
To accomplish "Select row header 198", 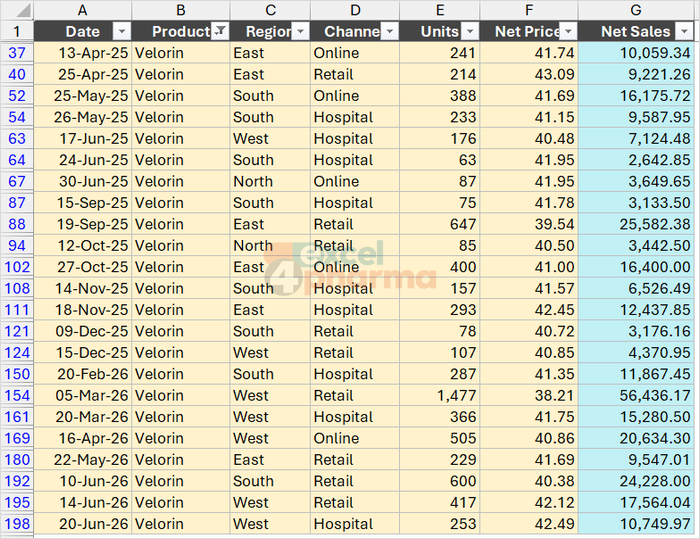I will coord(17,524).
